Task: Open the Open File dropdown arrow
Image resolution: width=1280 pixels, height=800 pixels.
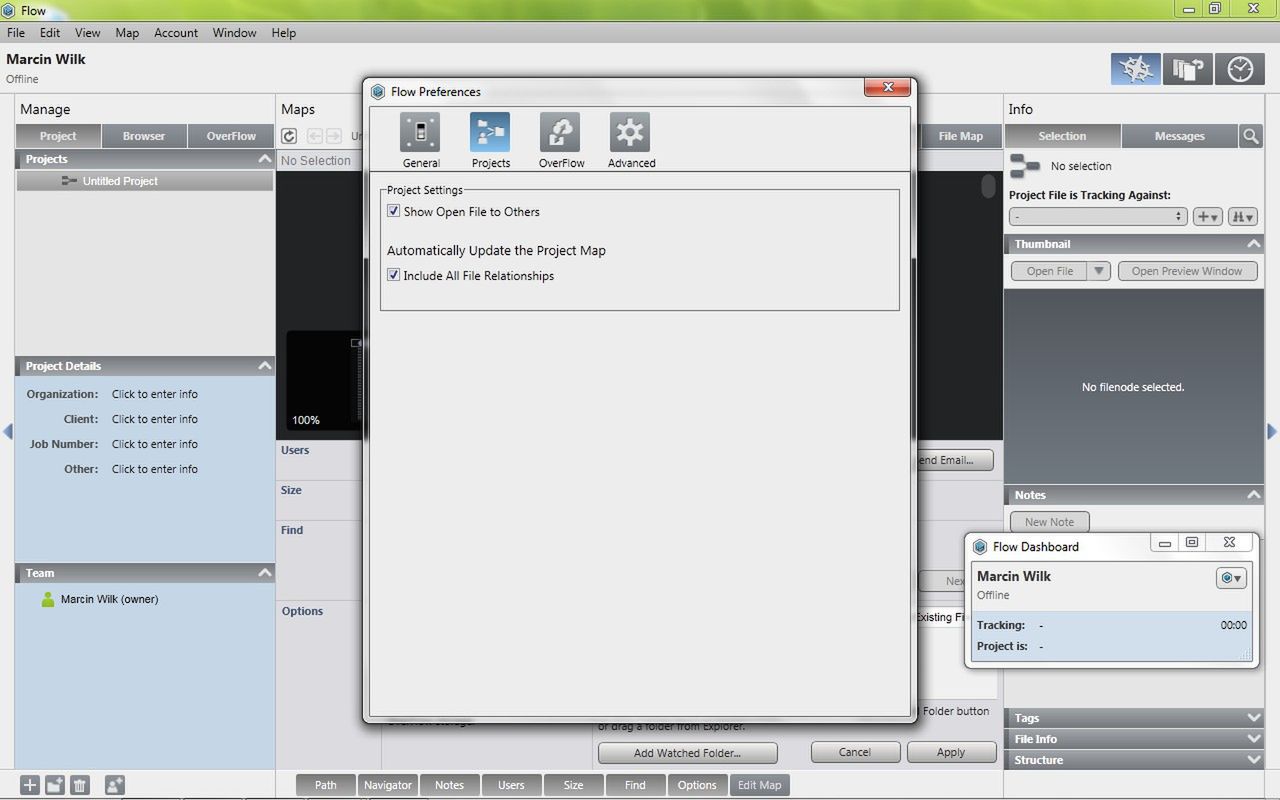Action: click(x=1099, y=271)
